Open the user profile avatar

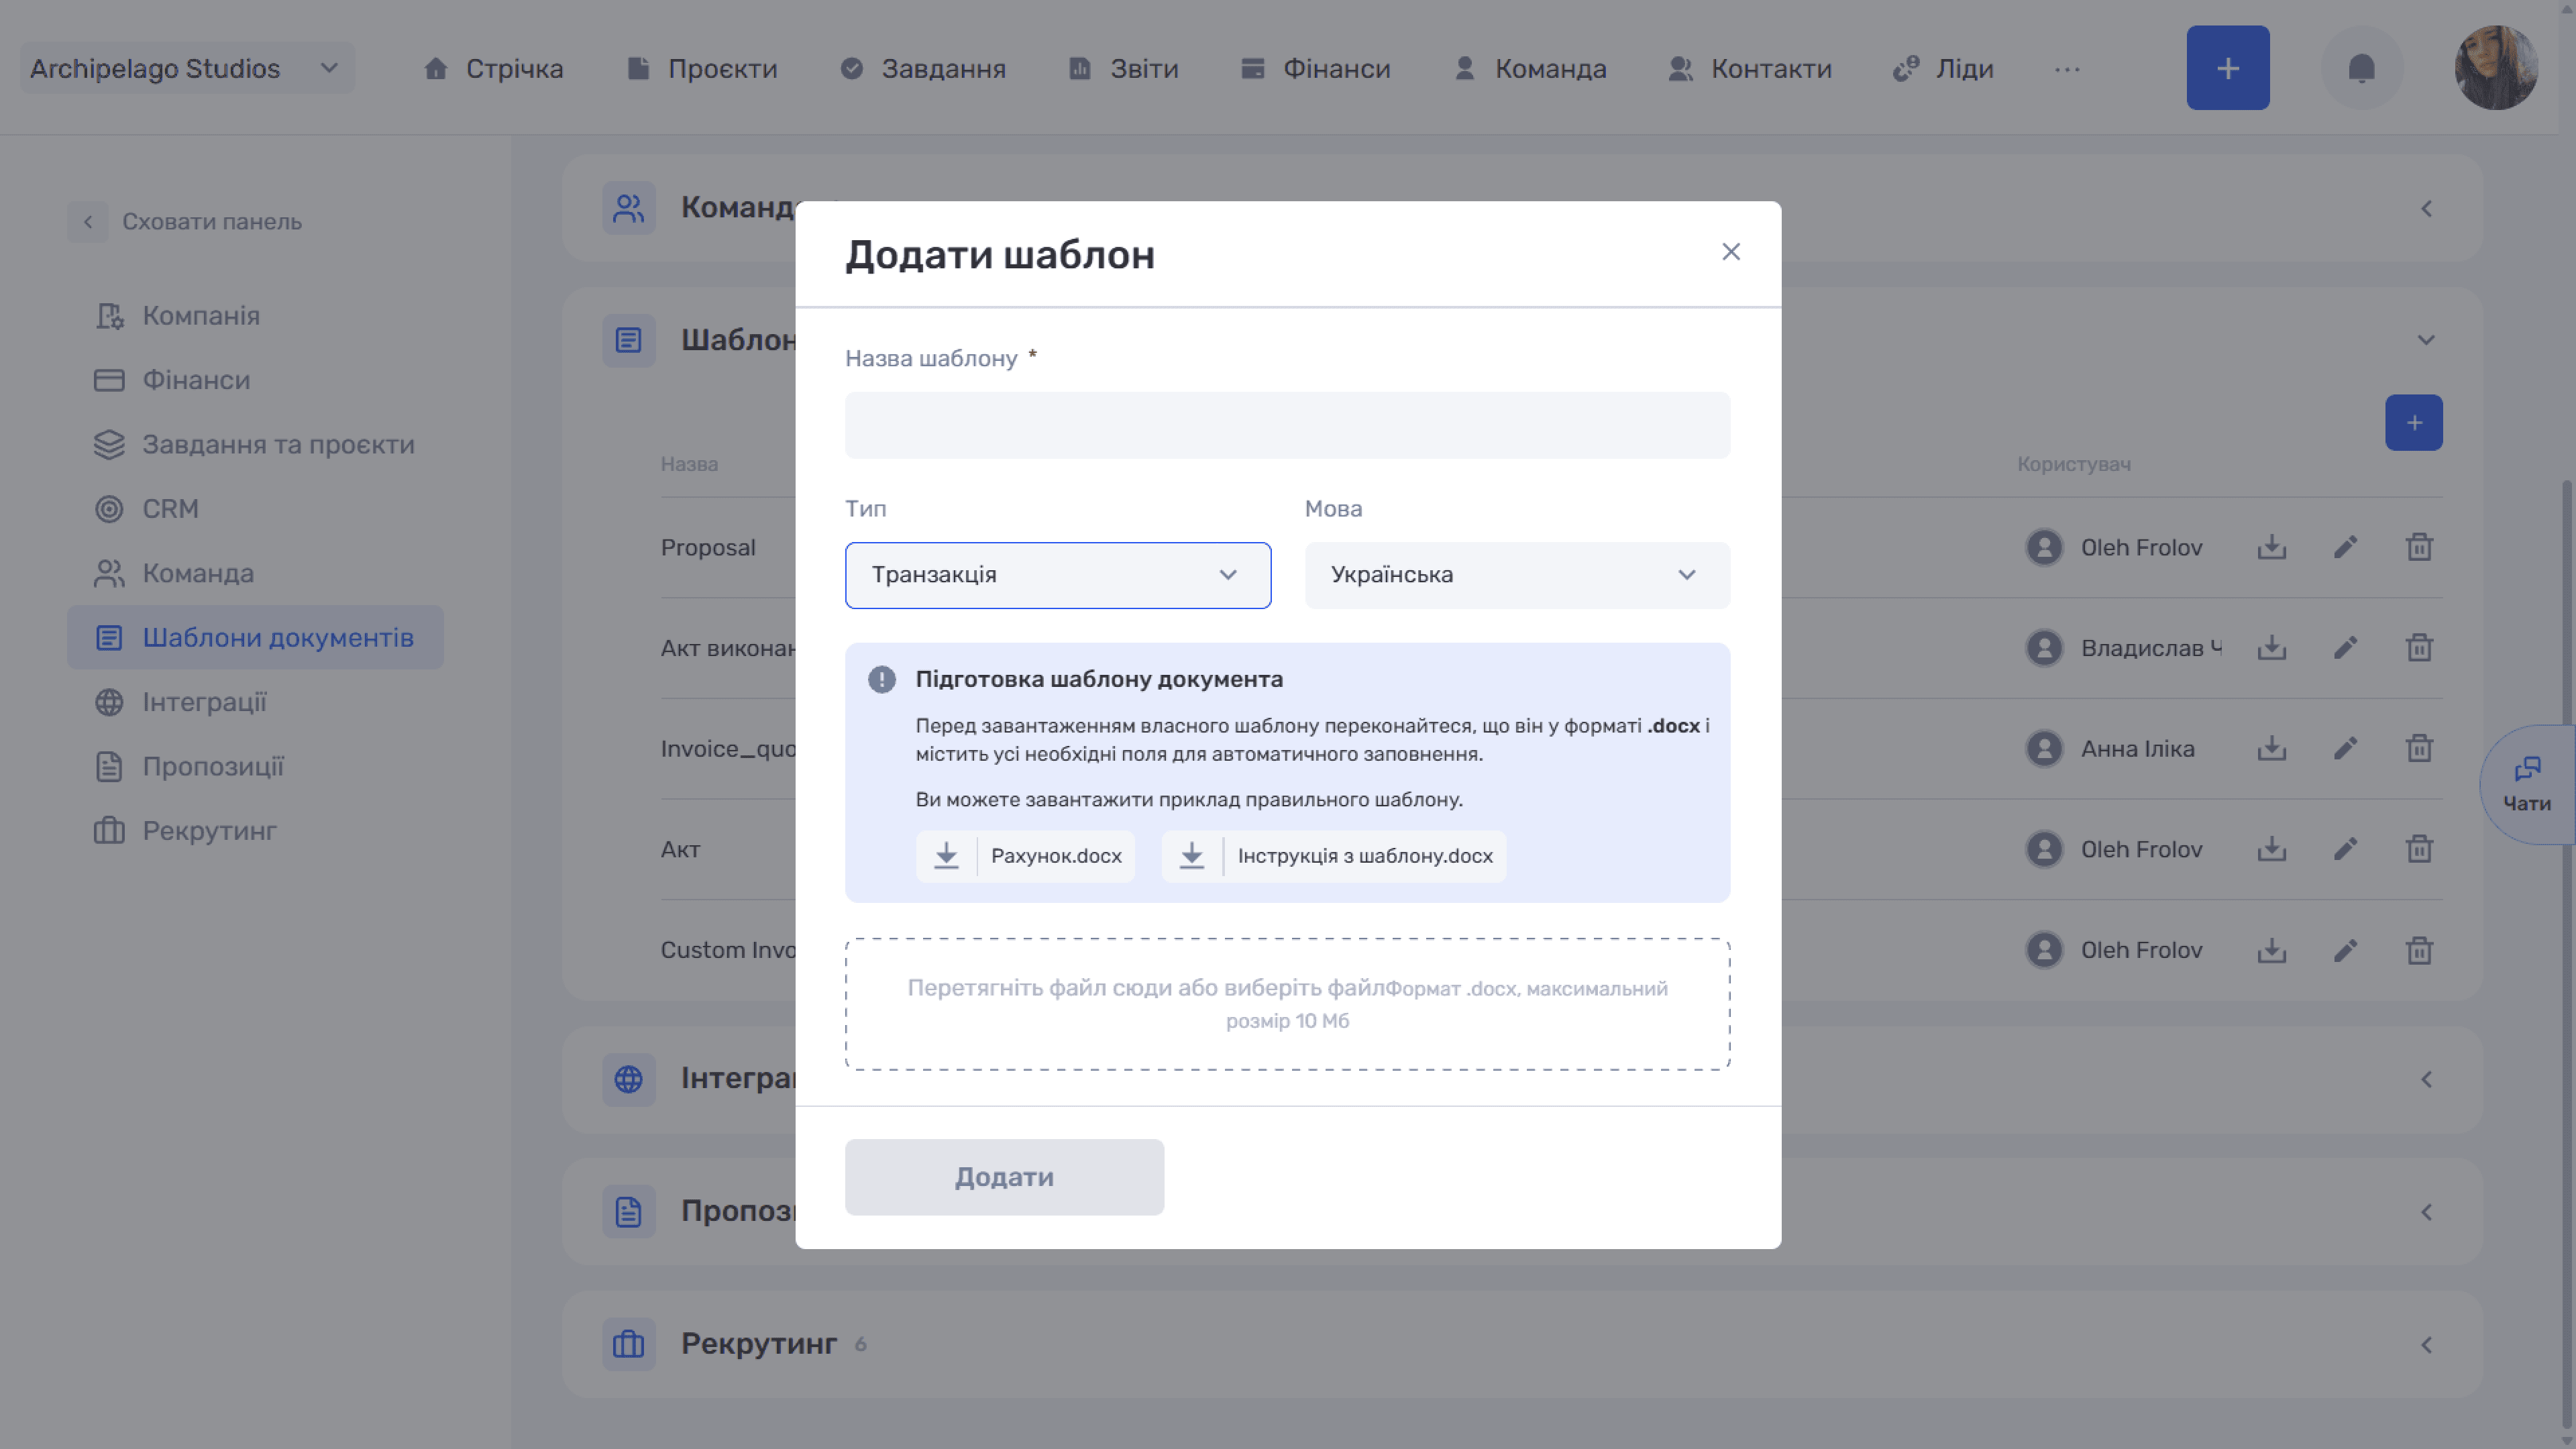click(x=2496, y=68)
